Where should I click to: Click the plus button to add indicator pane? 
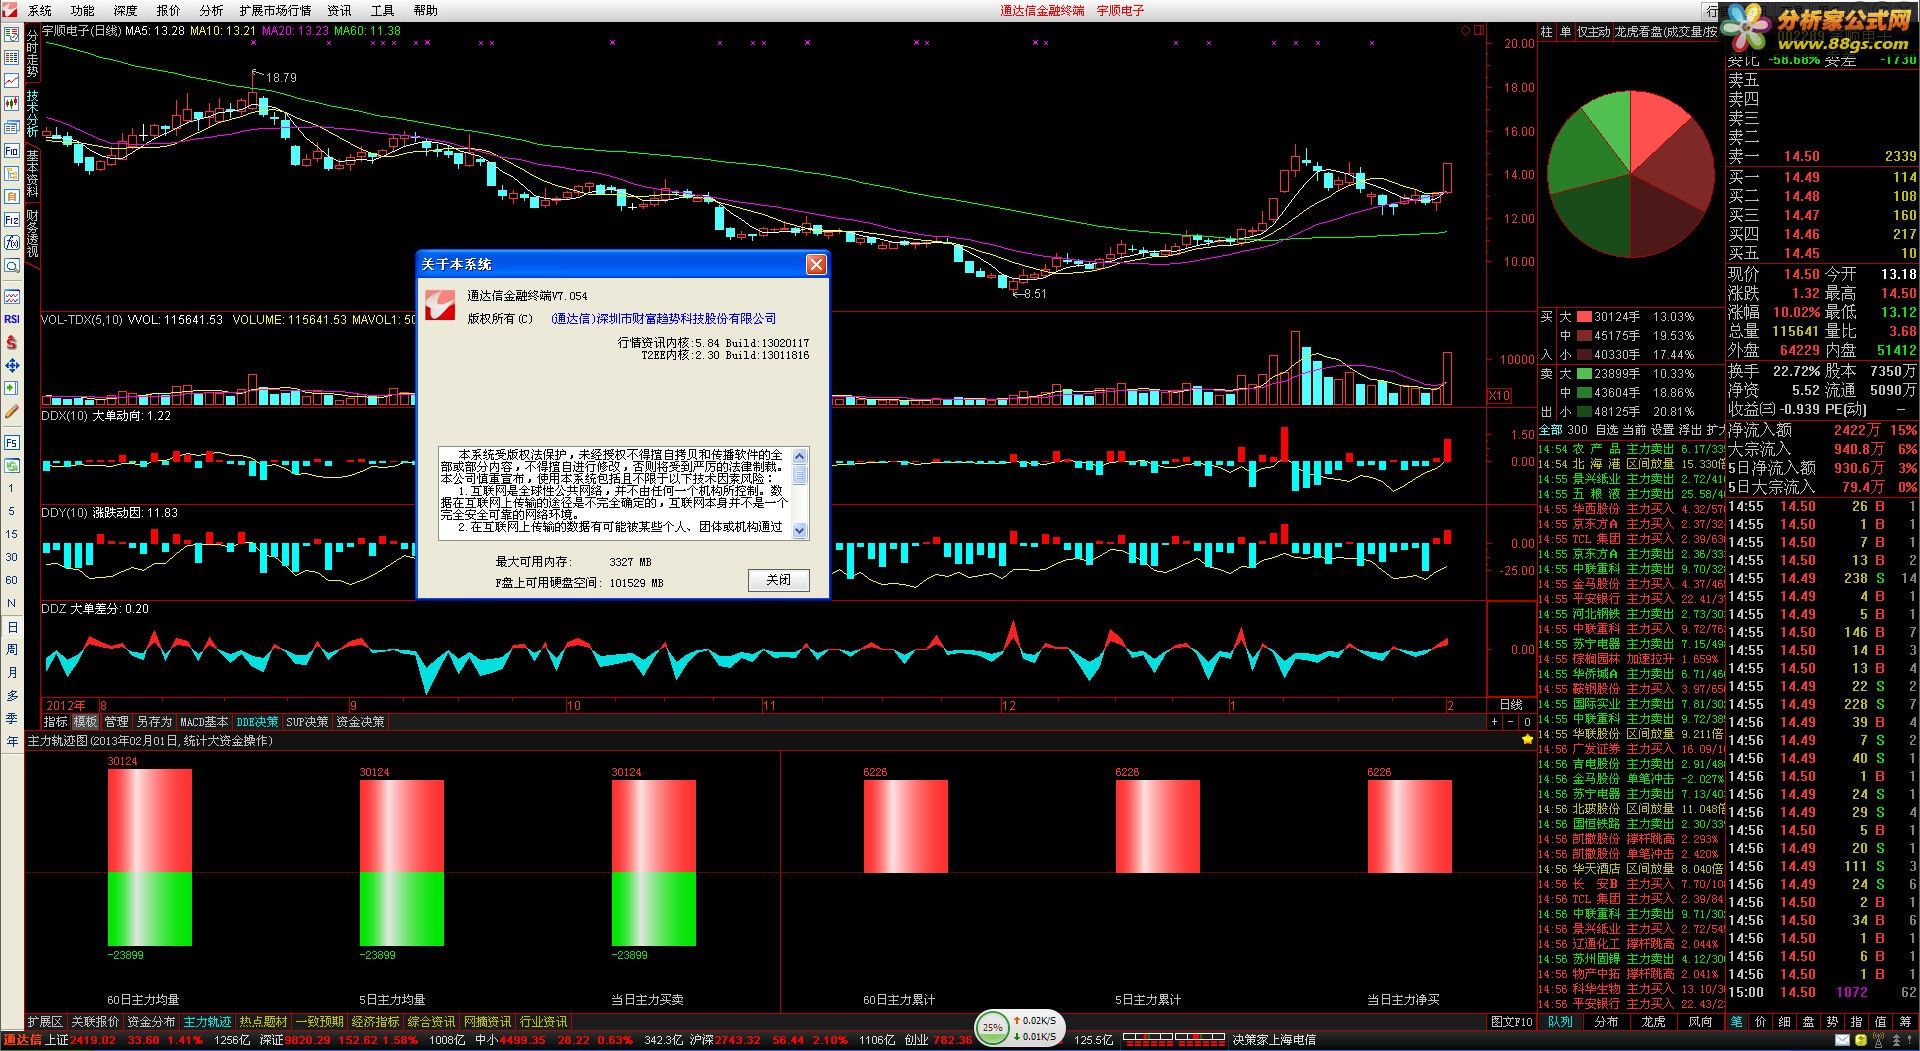1495,722
